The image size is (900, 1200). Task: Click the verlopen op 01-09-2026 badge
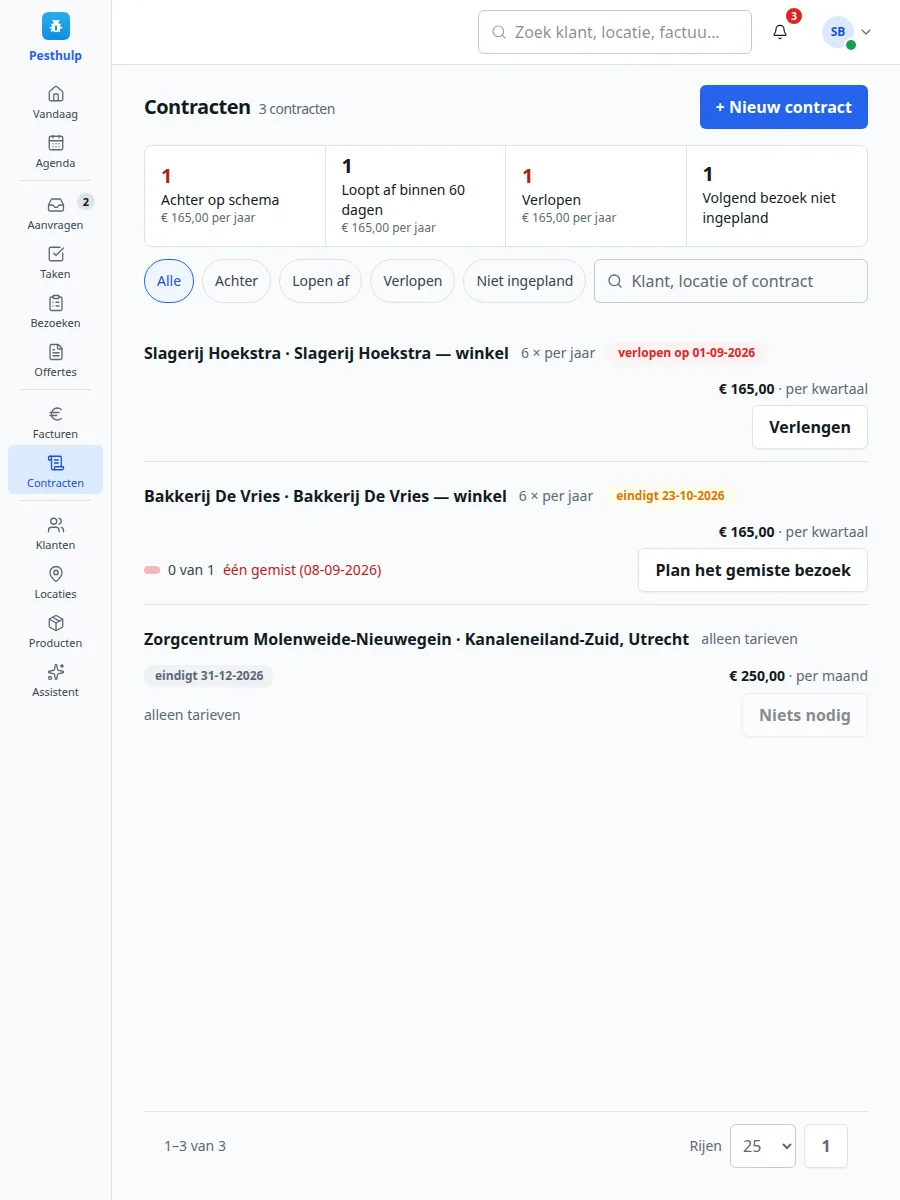point(686,353)
